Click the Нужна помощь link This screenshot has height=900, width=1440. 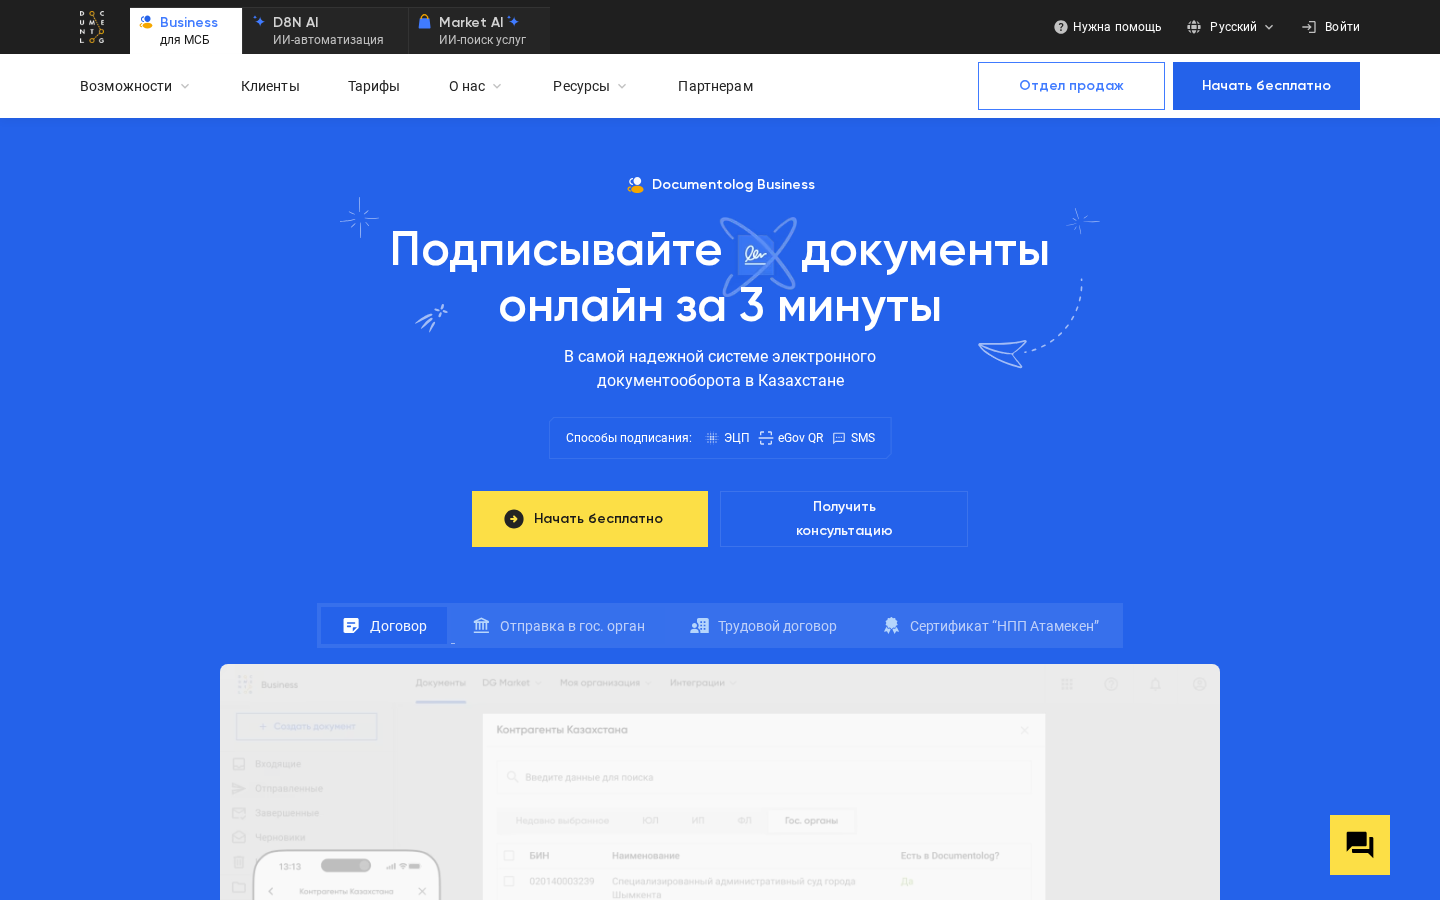coord(1108,27)
